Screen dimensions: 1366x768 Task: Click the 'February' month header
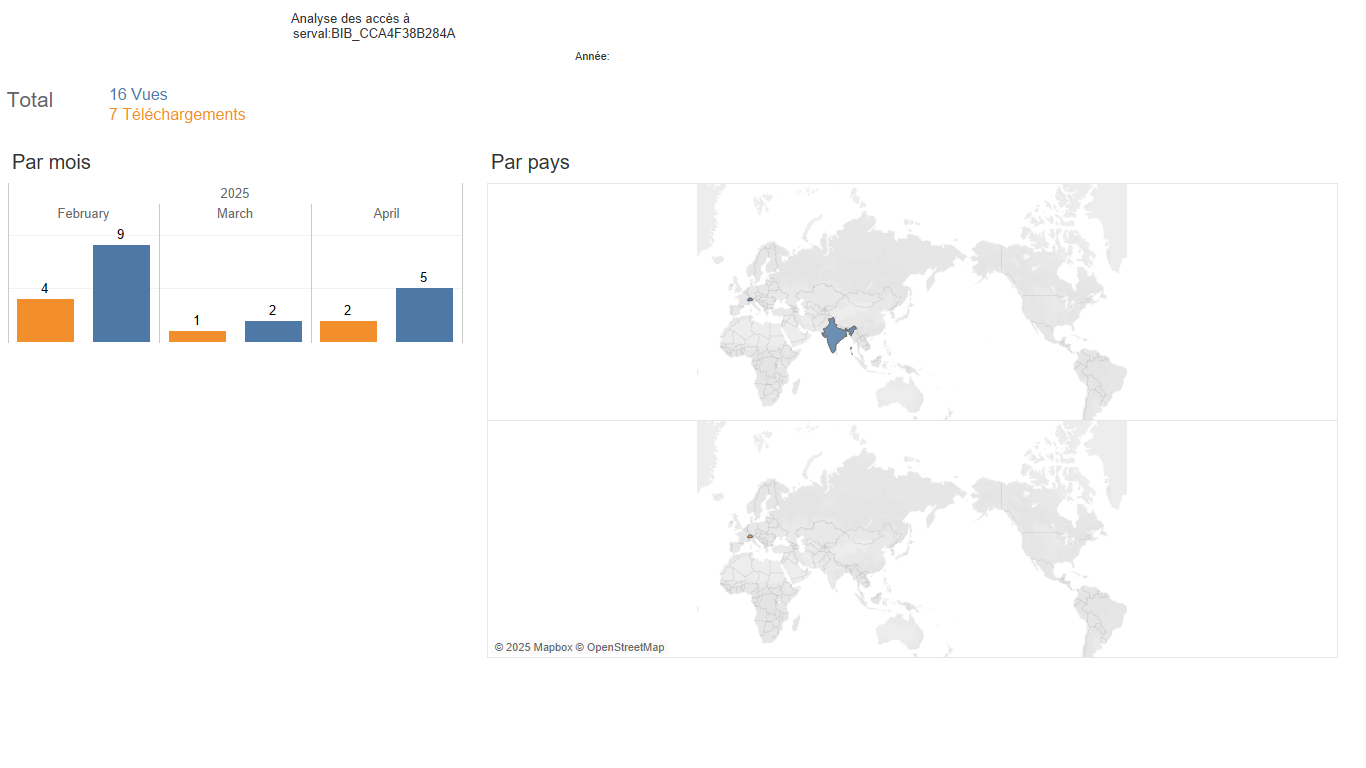[83, 214]
